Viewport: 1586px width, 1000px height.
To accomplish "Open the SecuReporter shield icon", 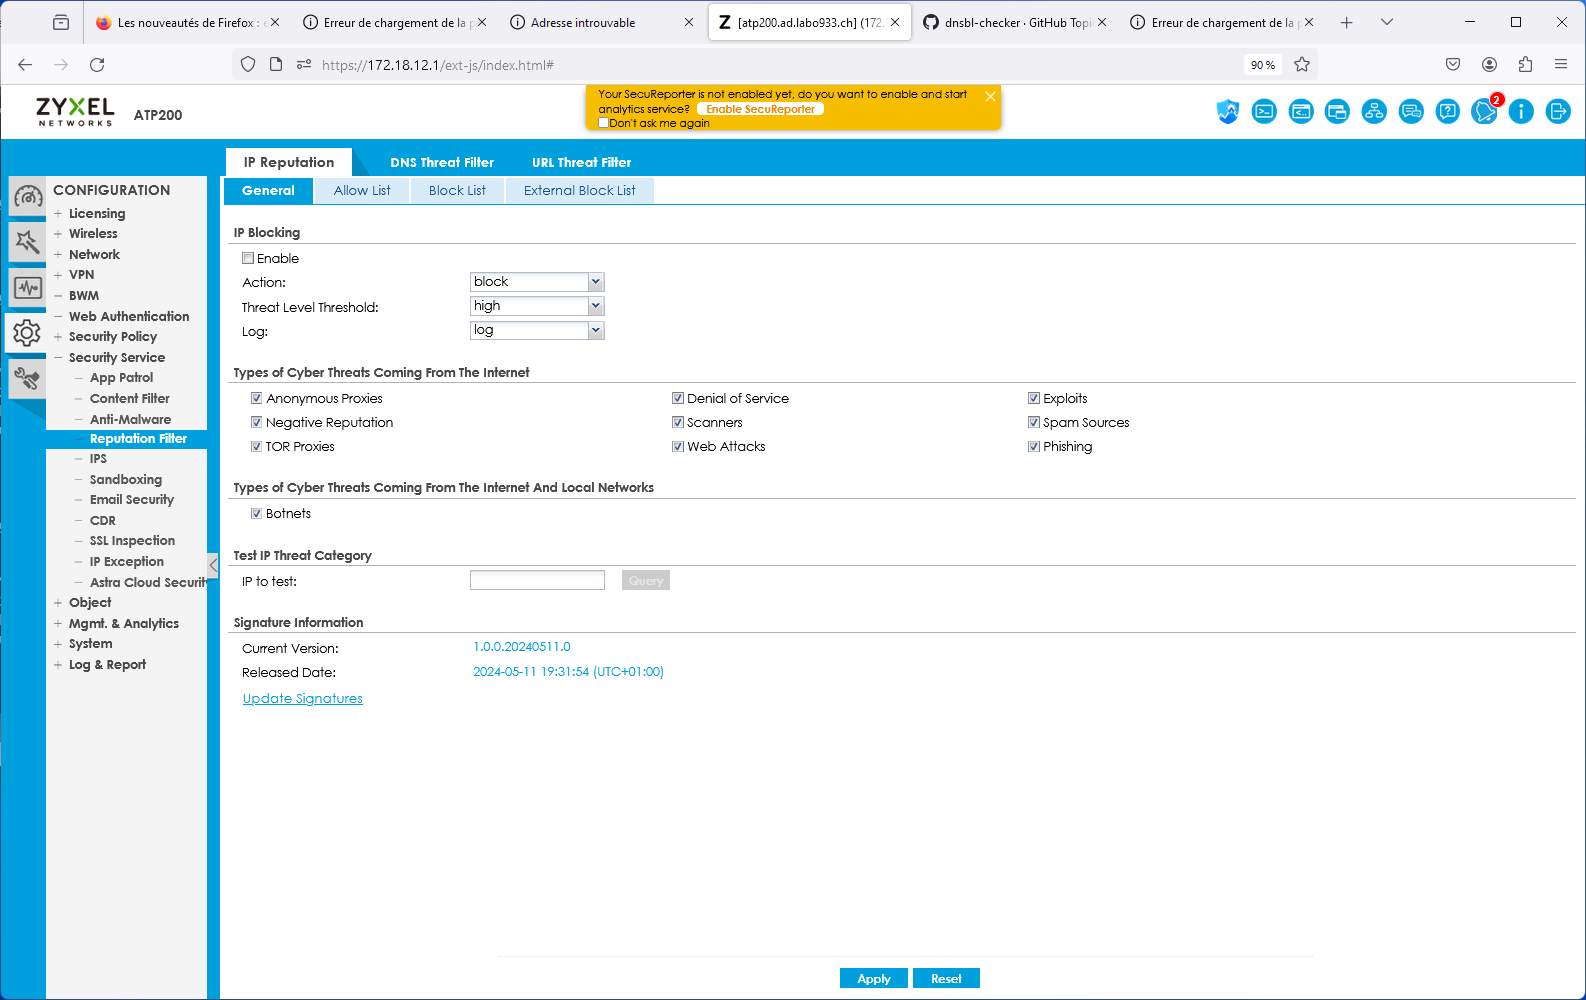I will pos(1228,112).
